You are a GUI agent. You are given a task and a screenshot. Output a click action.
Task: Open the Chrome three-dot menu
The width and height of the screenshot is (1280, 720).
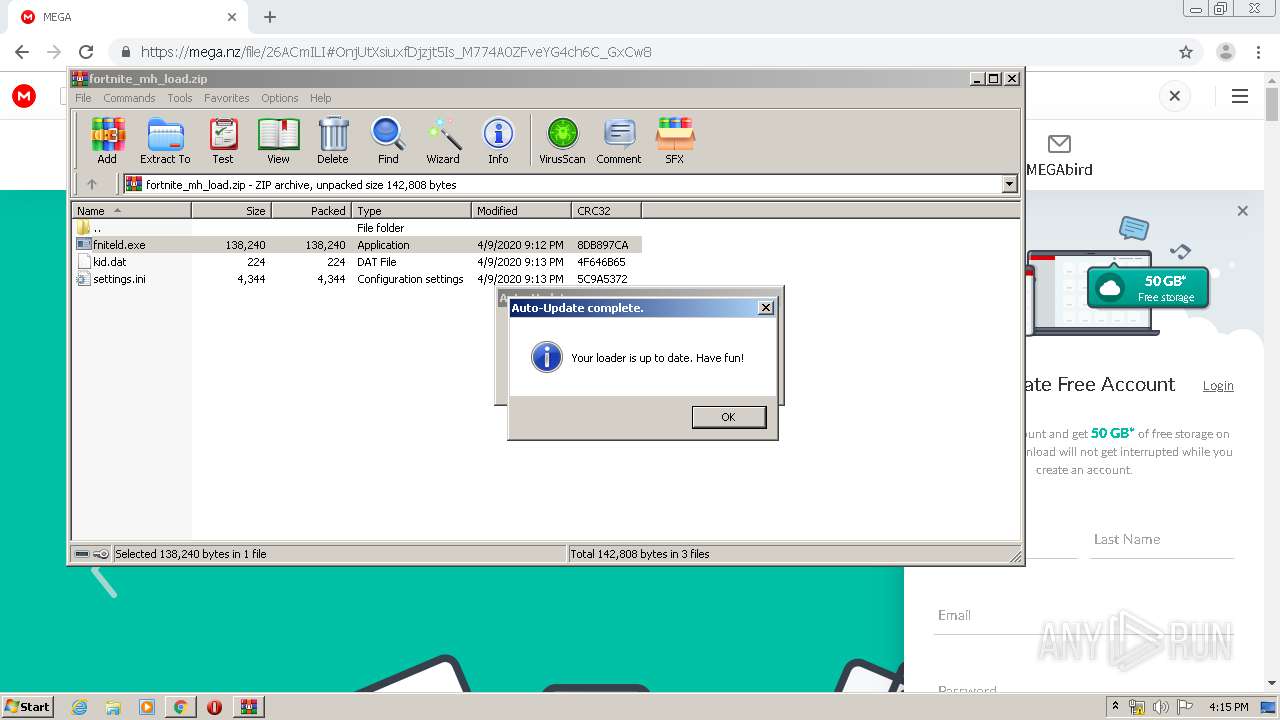(x=1257, y=52)
